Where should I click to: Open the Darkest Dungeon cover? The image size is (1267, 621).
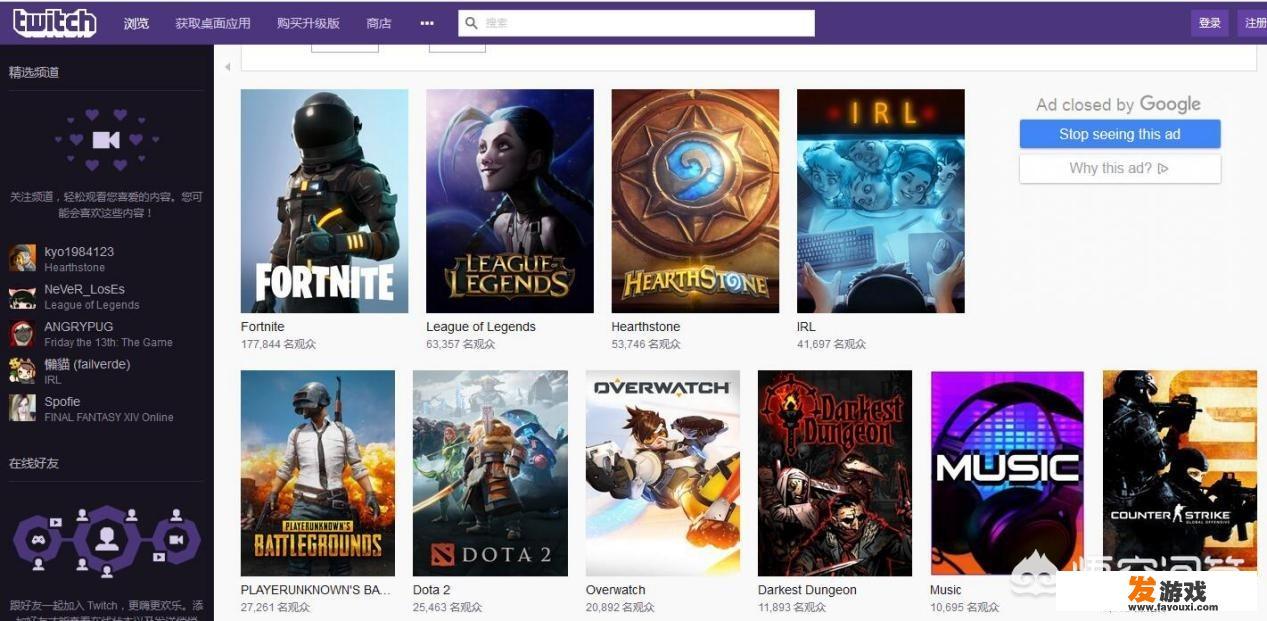coord(835,473)
